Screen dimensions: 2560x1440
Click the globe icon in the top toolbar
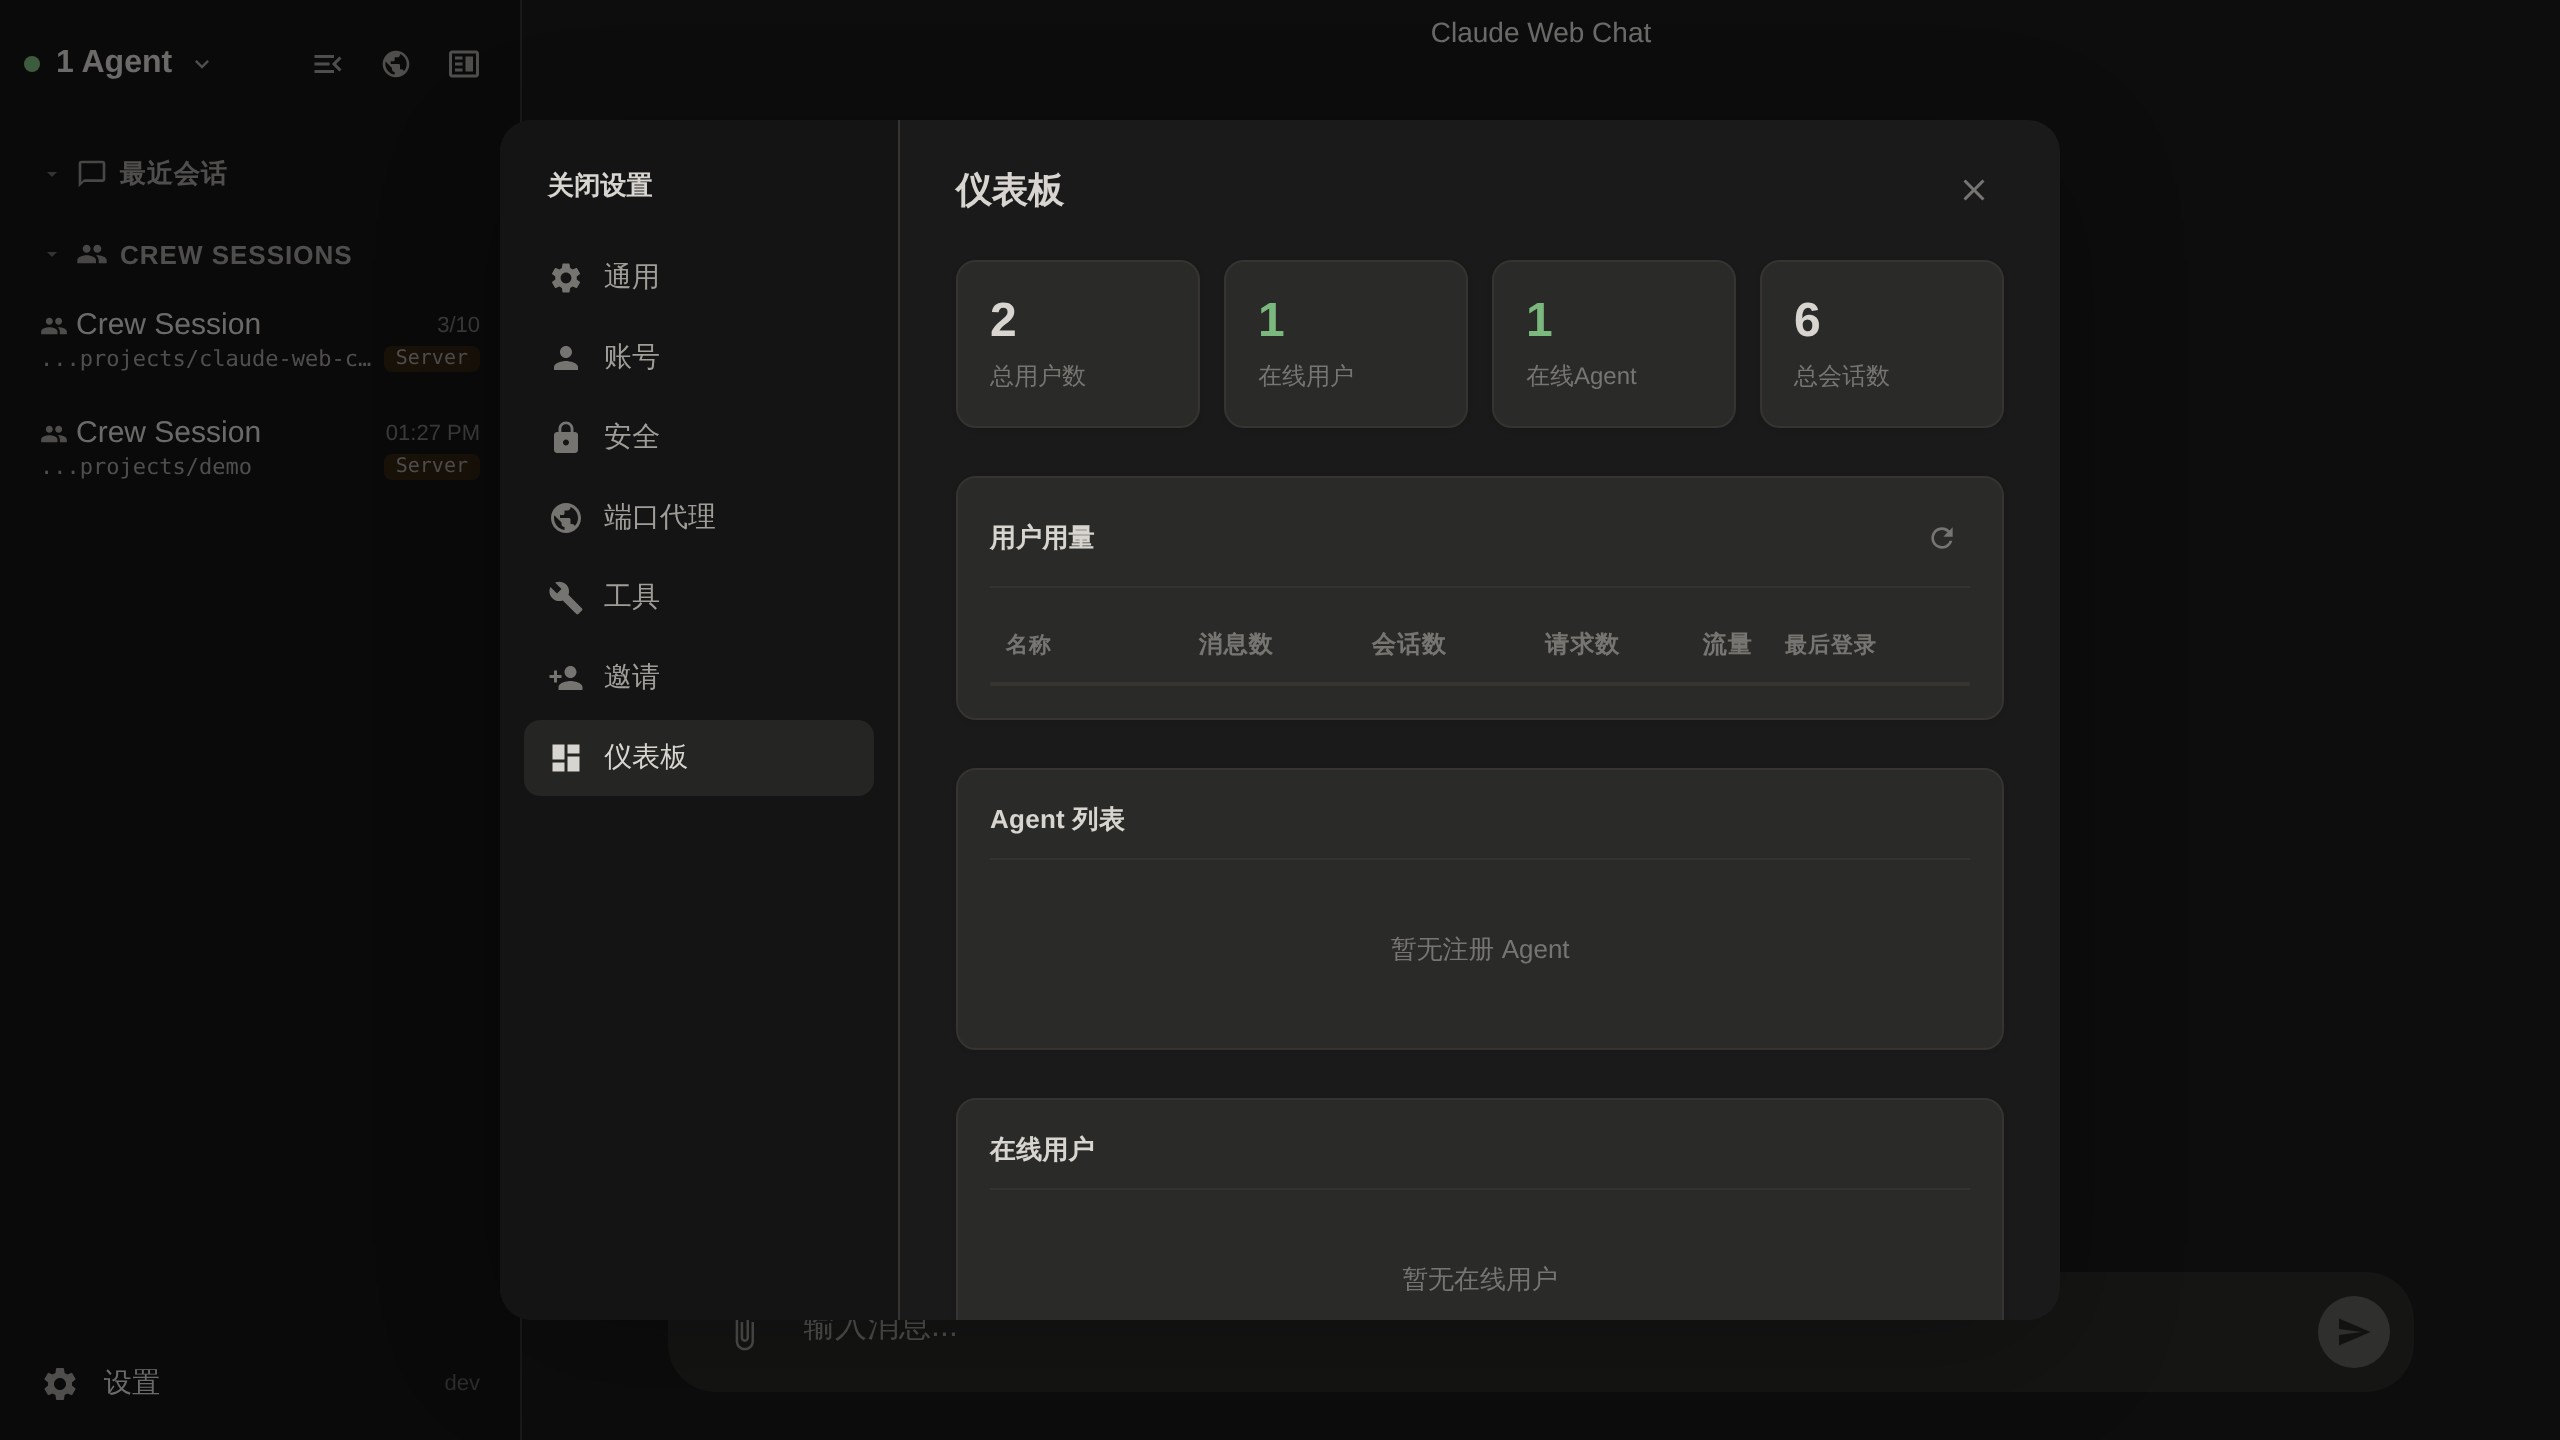point(395,63)
